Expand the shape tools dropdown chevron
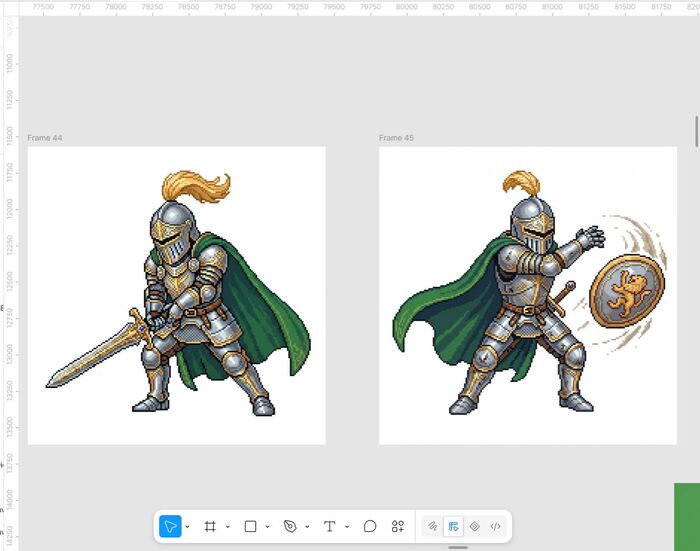This screenshot has width=700, height=551. 267,527
